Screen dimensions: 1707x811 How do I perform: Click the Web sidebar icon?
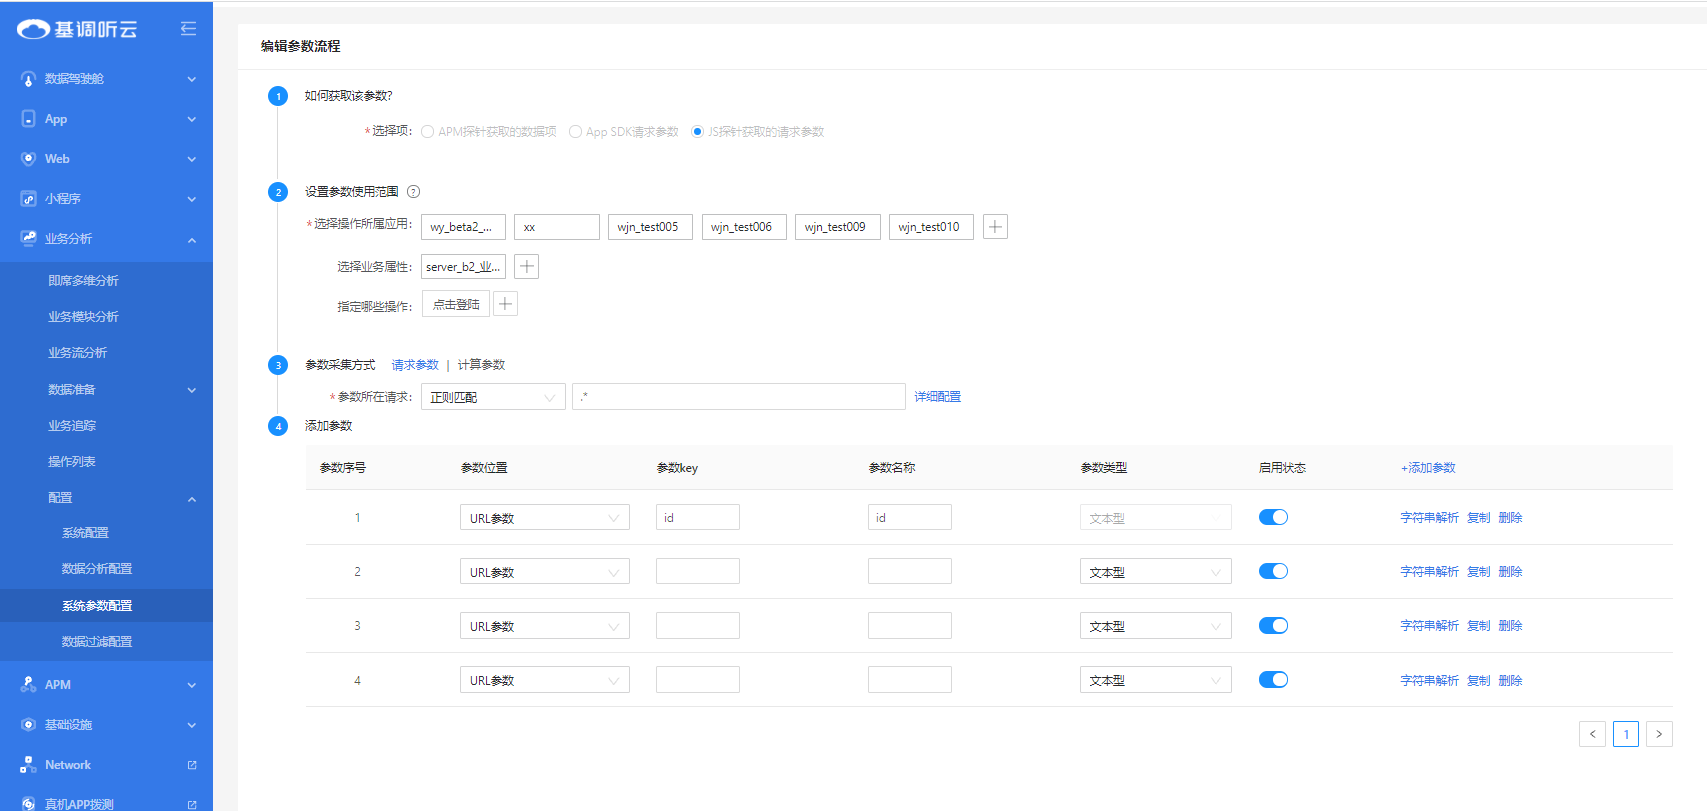[x=28, y=159]
